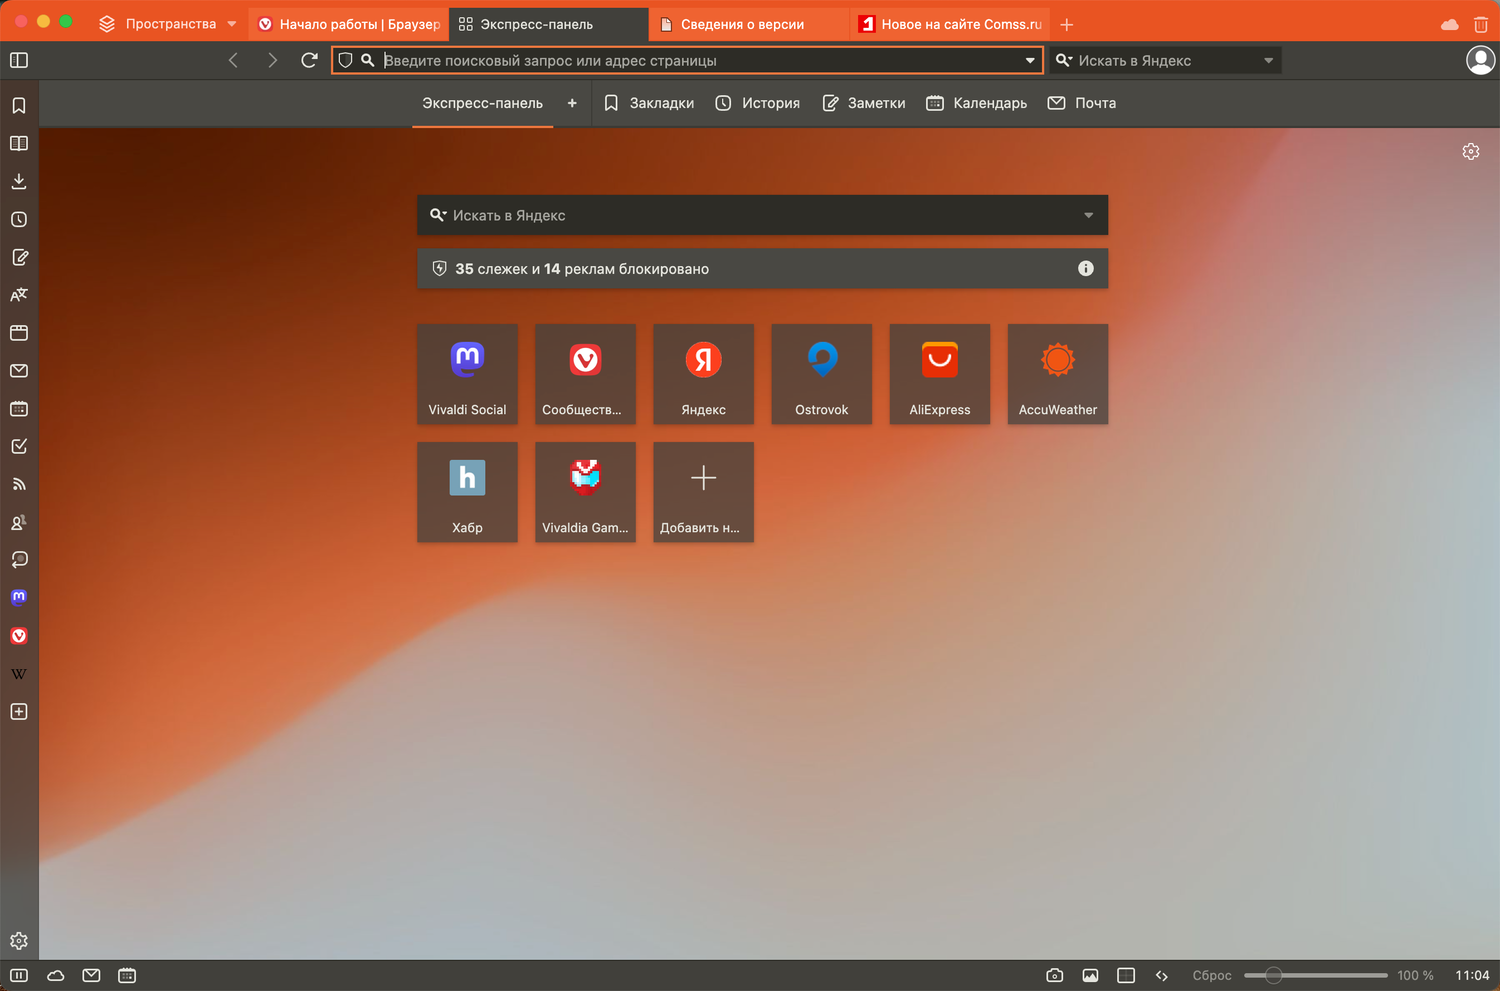
Task: Open the History clock icon in sidebar
Action: (19, 220)
